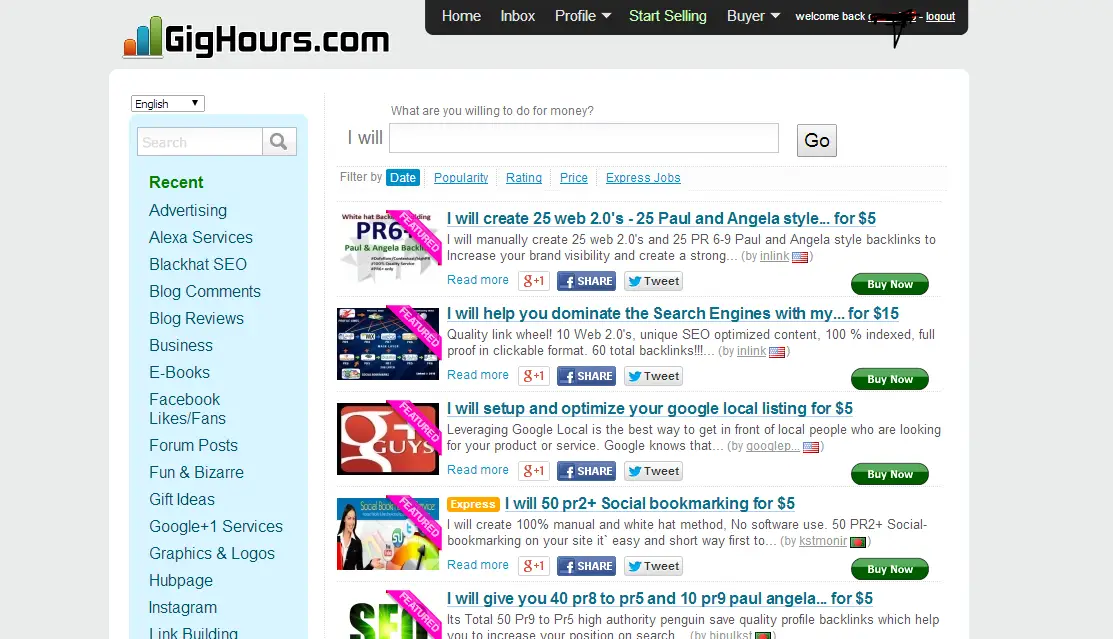Click the flag icon next to kstmonir

click(x=858, y=542)
